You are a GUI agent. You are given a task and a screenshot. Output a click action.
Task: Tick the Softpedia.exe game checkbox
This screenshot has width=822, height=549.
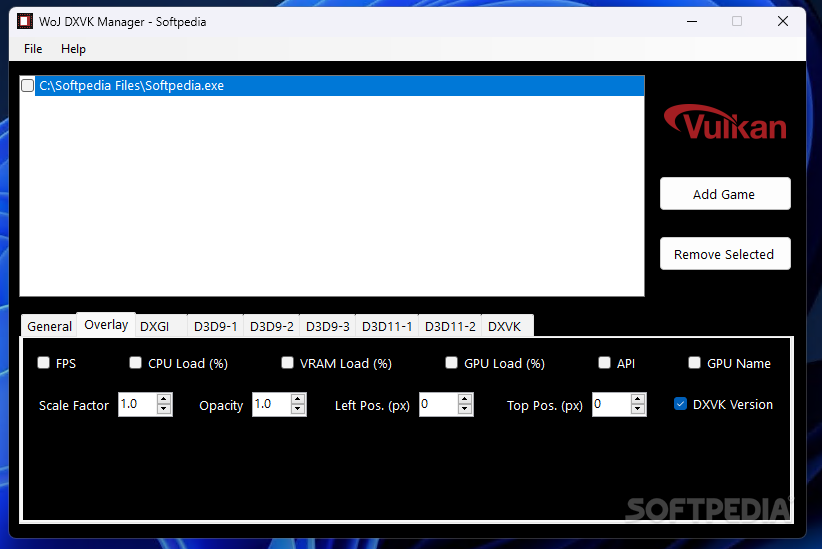point(28,85)
